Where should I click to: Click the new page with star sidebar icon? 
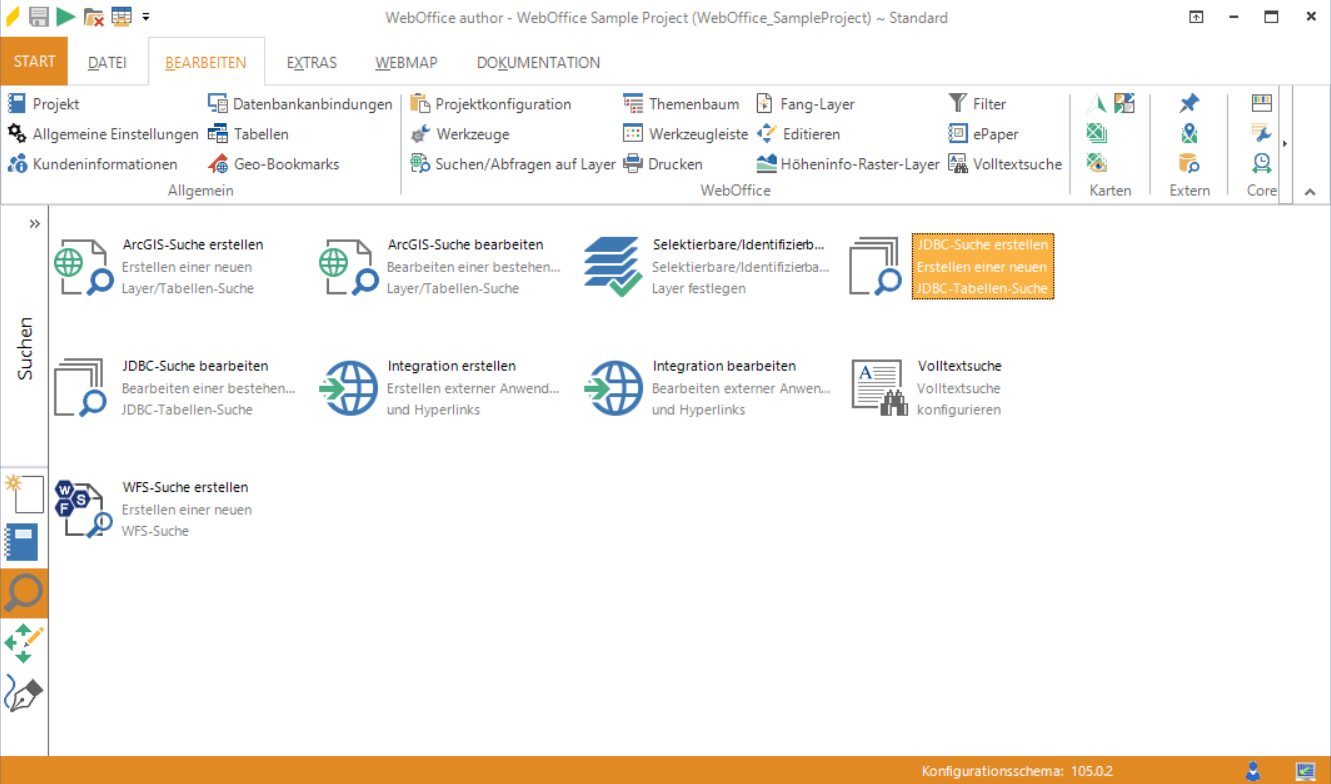click(24, 494)
